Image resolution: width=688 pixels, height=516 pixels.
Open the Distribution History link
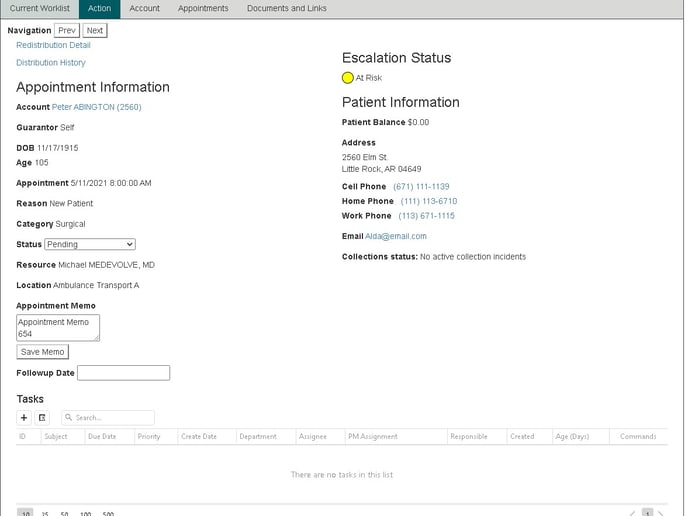(x=51, y=63)
